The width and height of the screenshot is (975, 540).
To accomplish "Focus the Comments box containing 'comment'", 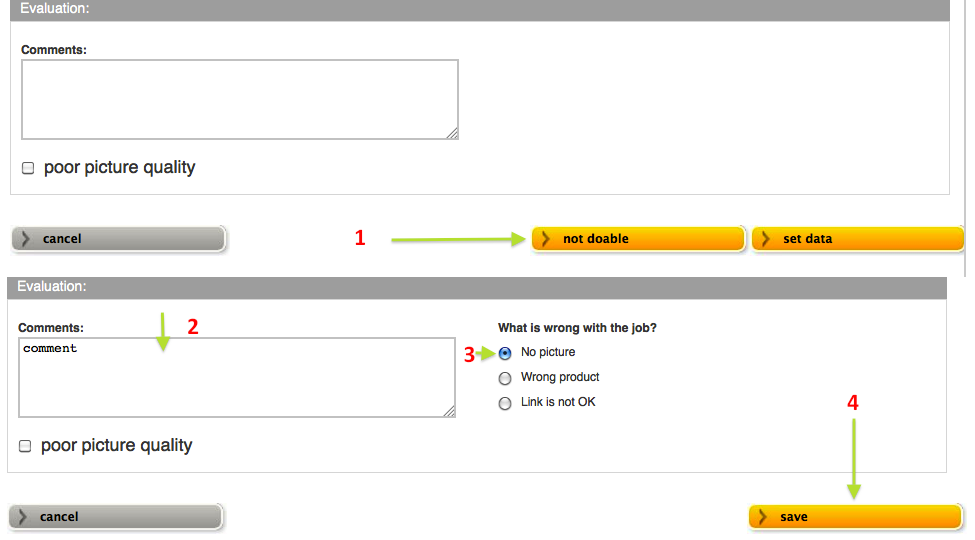I will point(237,378).
